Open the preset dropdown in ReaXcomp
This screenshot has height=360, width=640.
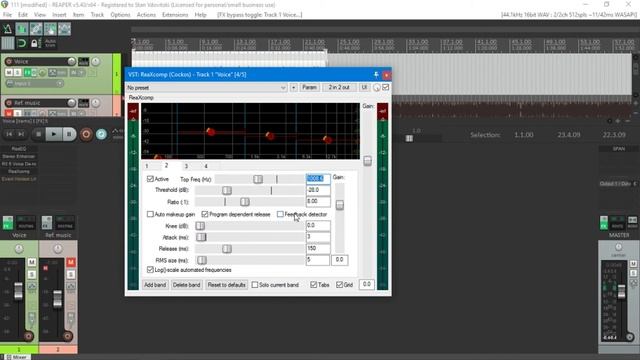pyautogui.click(x=207, y=88)
